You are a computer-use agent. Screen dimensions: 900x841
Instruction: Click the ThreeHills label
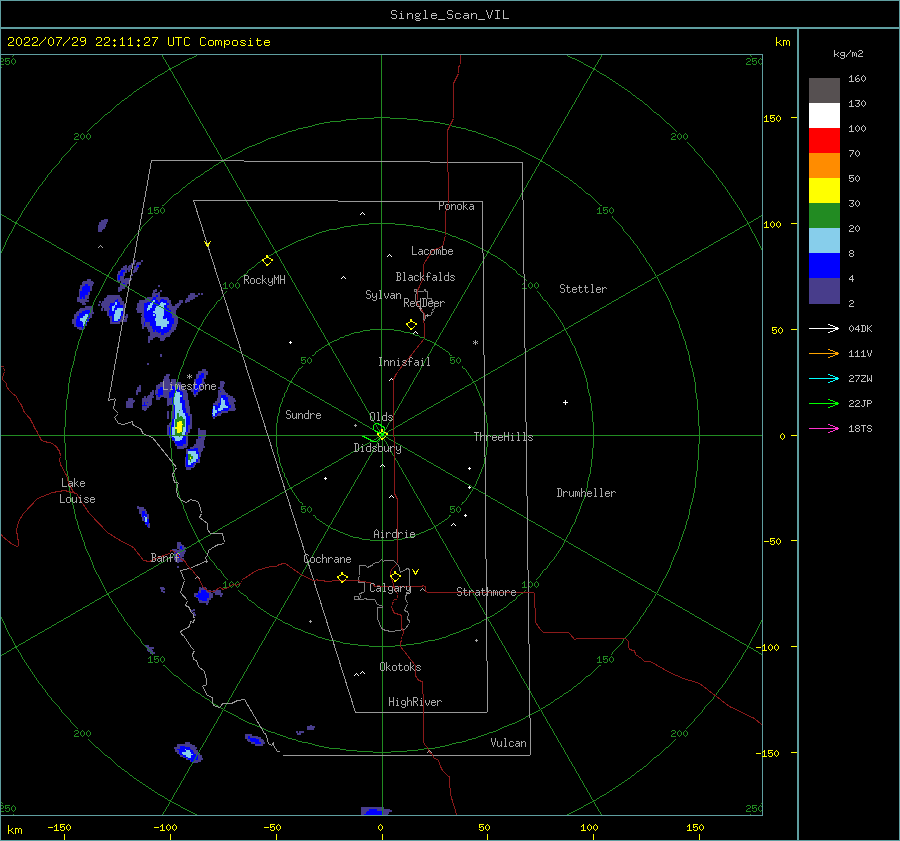[503, 437]
